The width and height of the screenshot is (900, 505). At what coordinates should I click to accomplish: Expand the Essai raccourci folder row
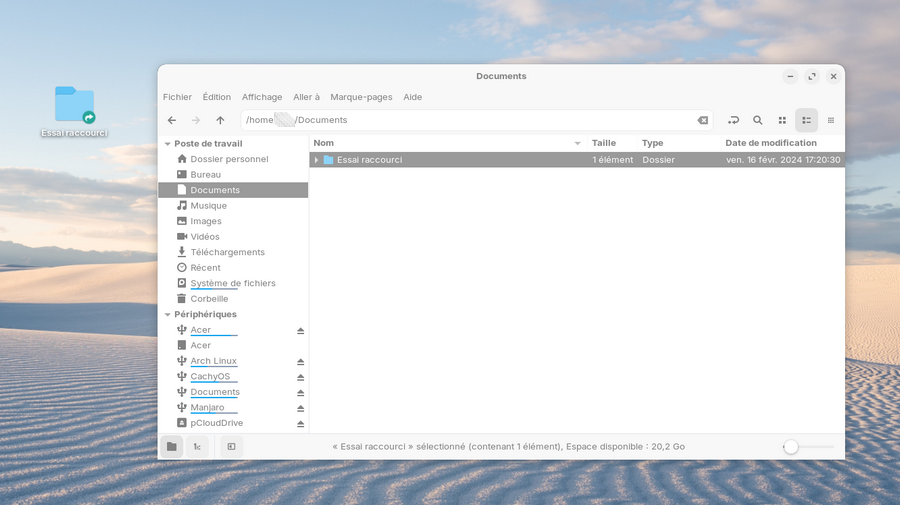click(x=316, y=160)
